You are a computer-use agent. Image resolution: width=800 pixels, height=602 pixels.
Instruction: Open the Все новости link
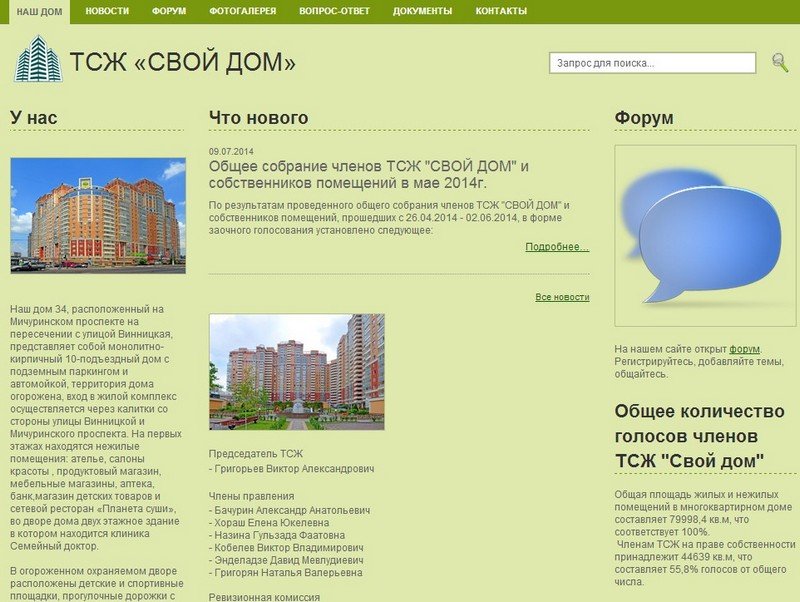pos(562,297)
